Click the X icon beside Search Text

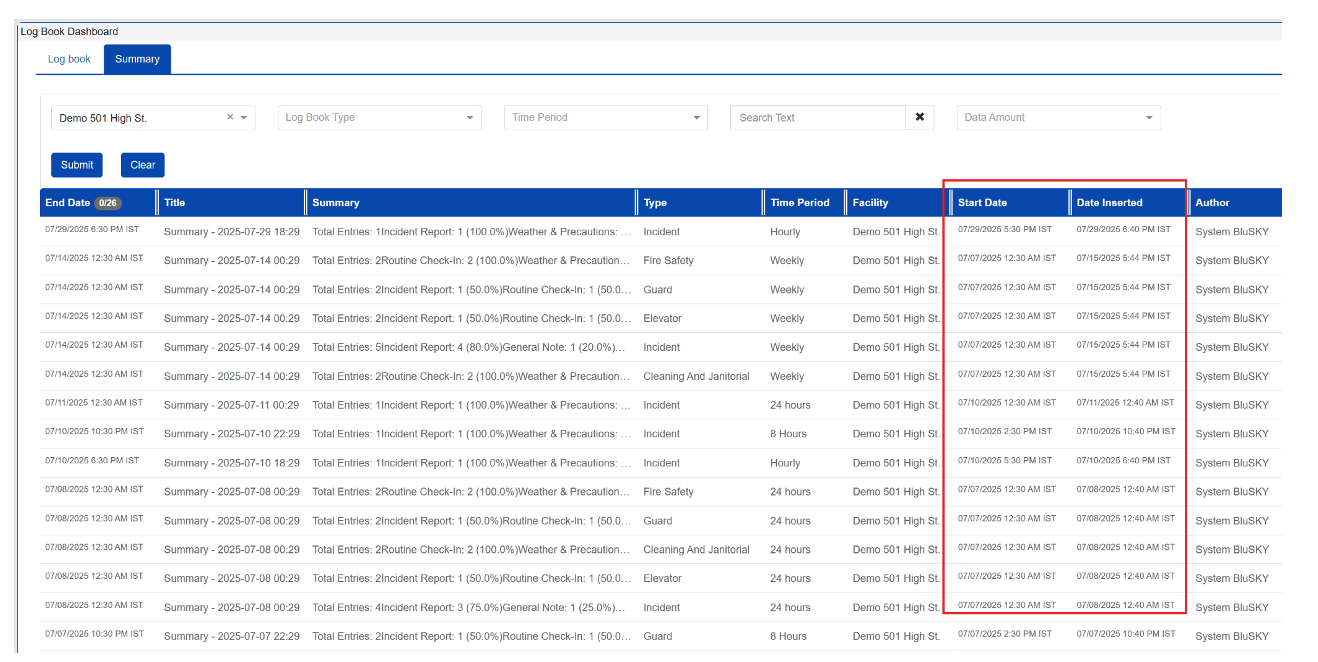click(919, 117)
